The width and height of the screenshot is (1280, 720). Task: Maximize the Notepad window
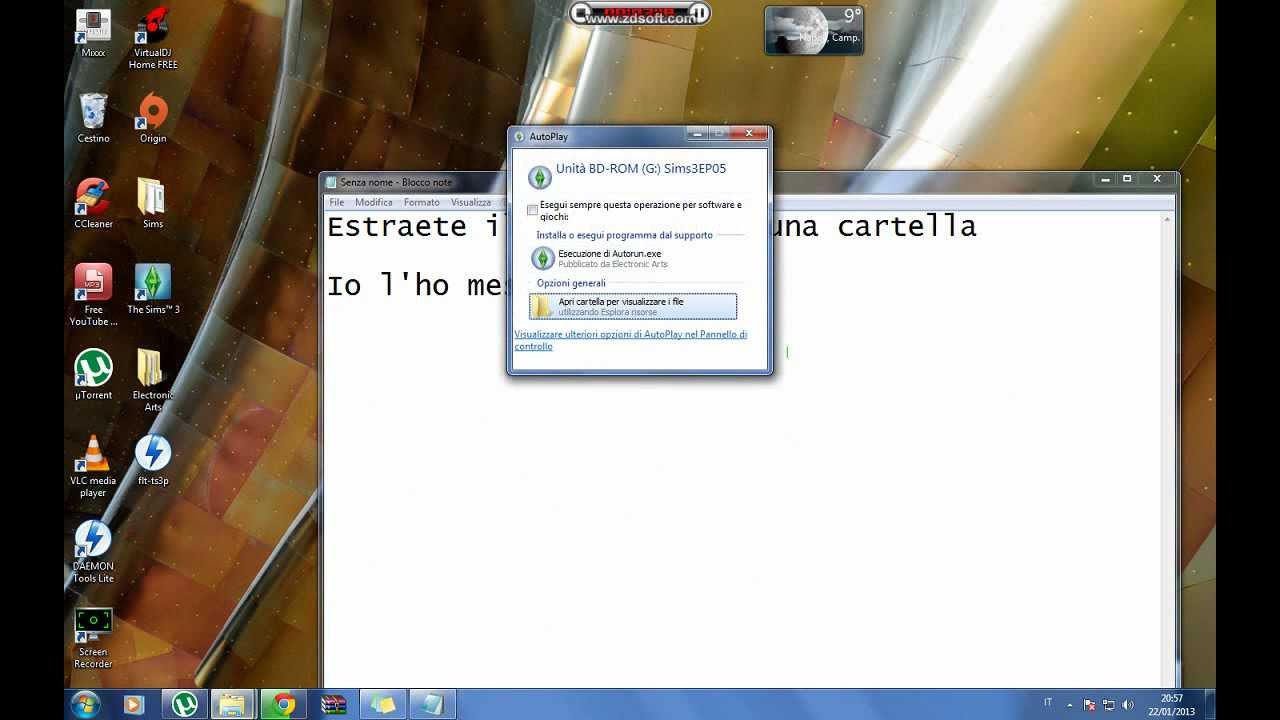1127,179
